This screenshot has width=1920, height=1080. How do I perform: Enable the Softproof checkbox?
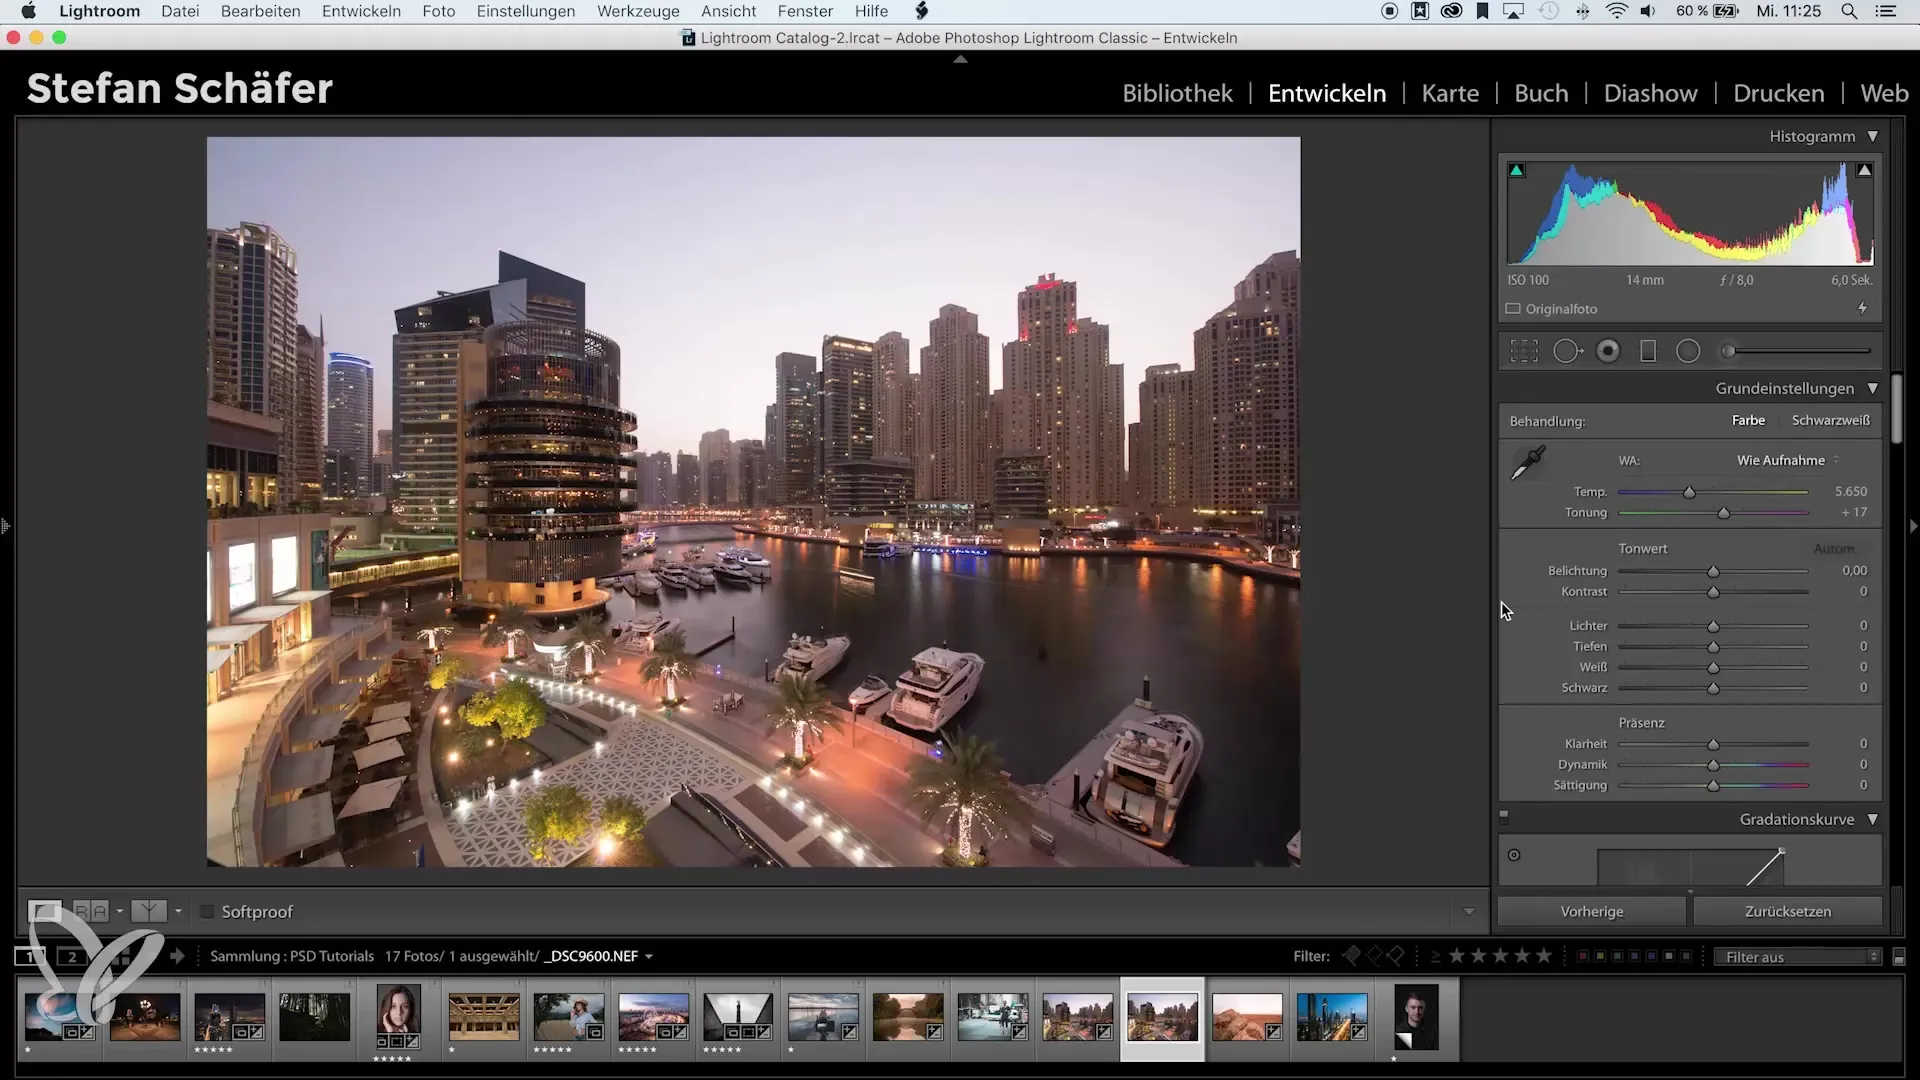click(208, 912)
